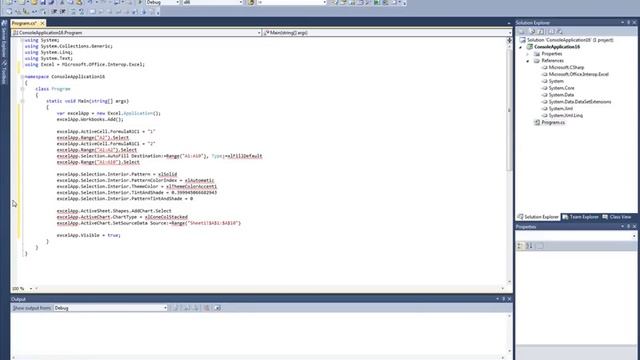Click View Class Diagram icon in Solution Explorer

click(560, 31)
